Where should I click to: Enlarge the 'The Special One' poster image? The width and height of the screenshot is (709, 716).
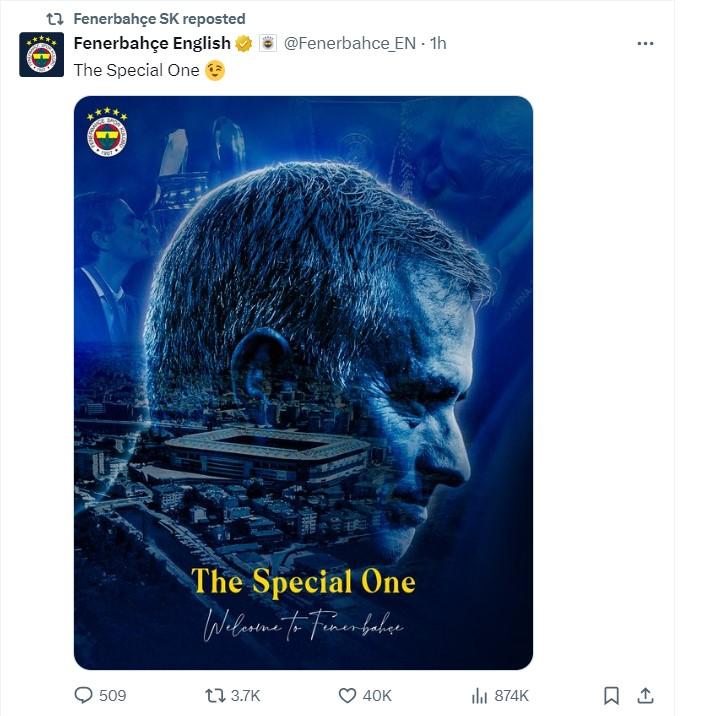pyautogui.click(x=303, y=382)
